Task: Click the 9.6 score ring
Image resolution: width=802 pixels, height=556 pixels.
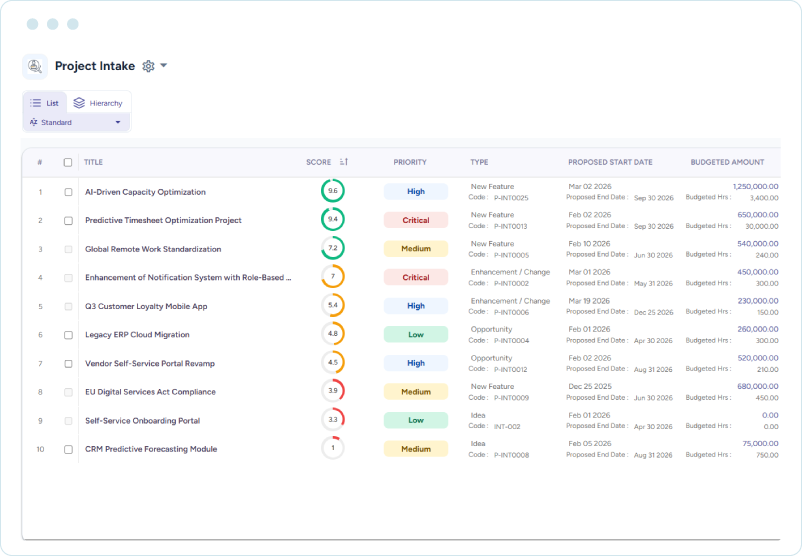Action: tap(333, 191)
